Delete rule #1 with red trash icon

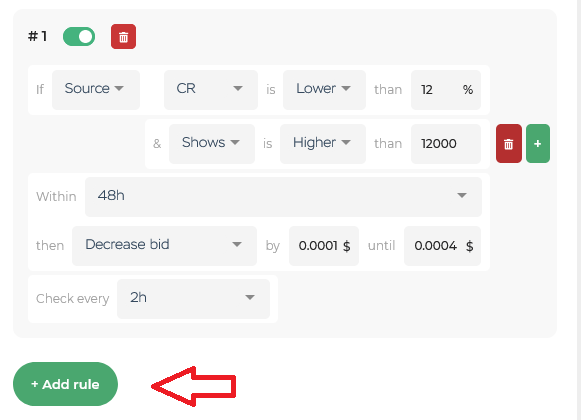tap(123, 37)
